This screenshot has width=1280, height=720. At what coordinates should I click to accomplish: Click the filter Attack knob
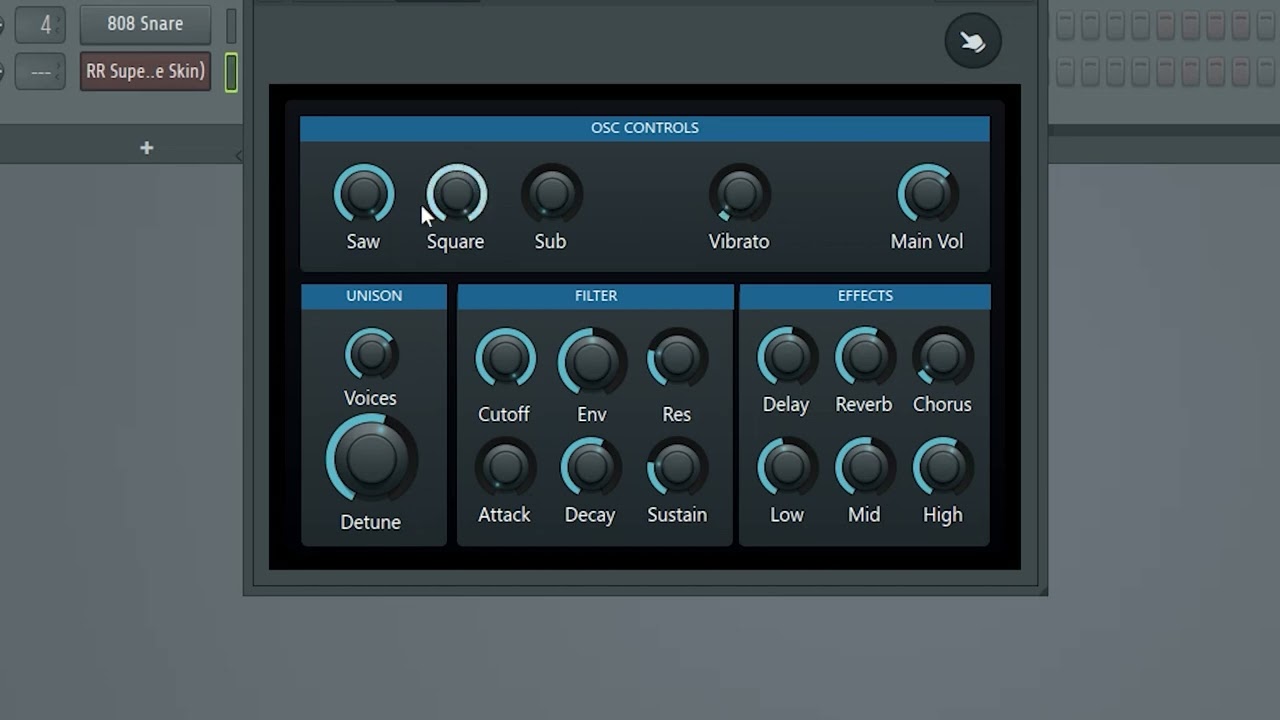(505, 466)
